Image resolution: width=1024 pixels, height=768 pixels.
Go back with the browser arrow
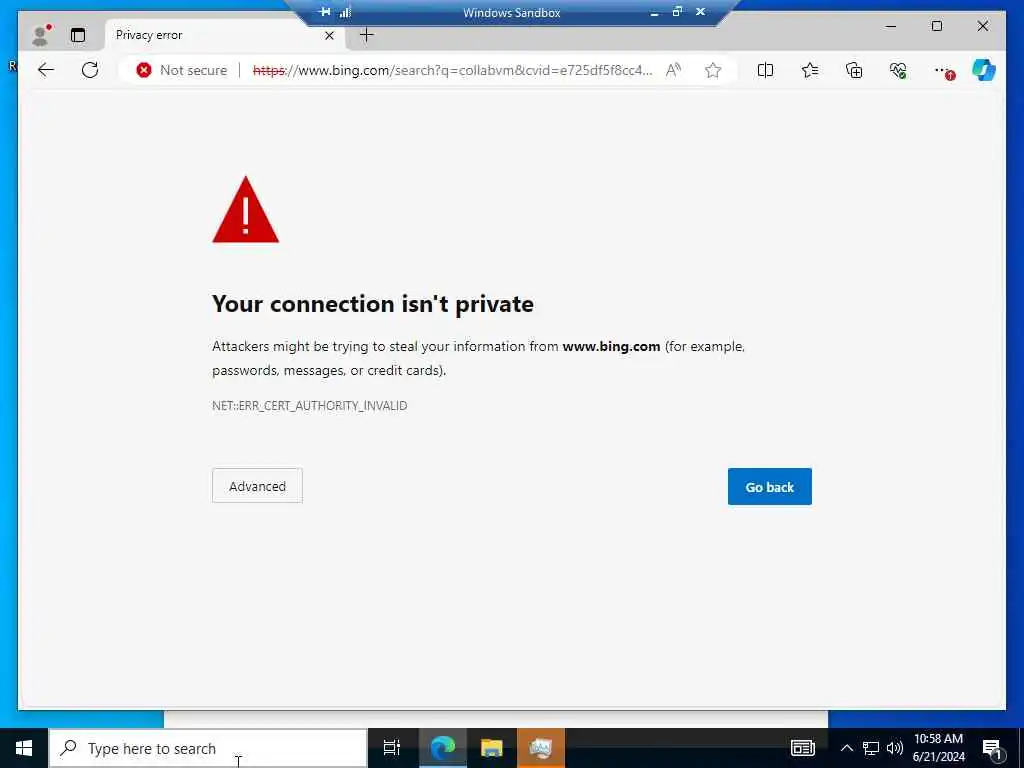46,70
